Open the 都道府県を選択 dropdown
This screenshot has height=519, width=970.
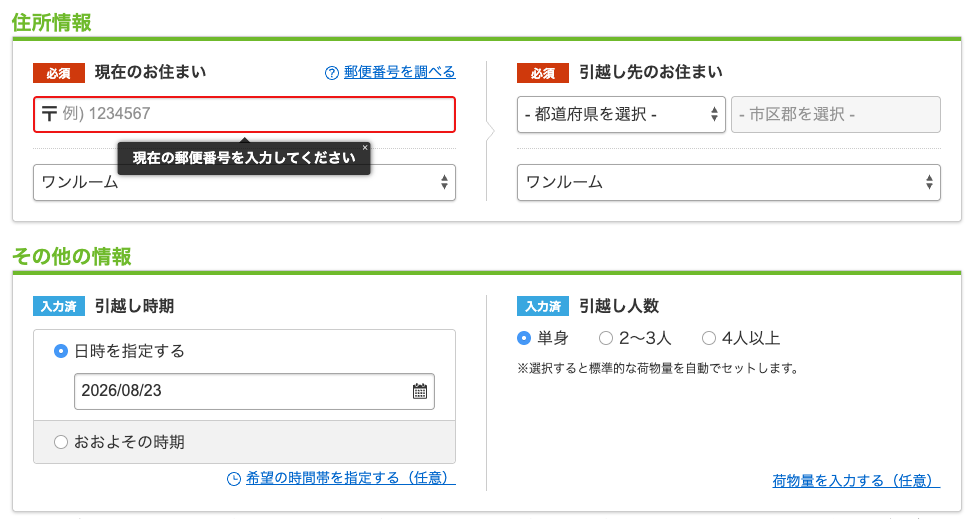tap(621, 114)
